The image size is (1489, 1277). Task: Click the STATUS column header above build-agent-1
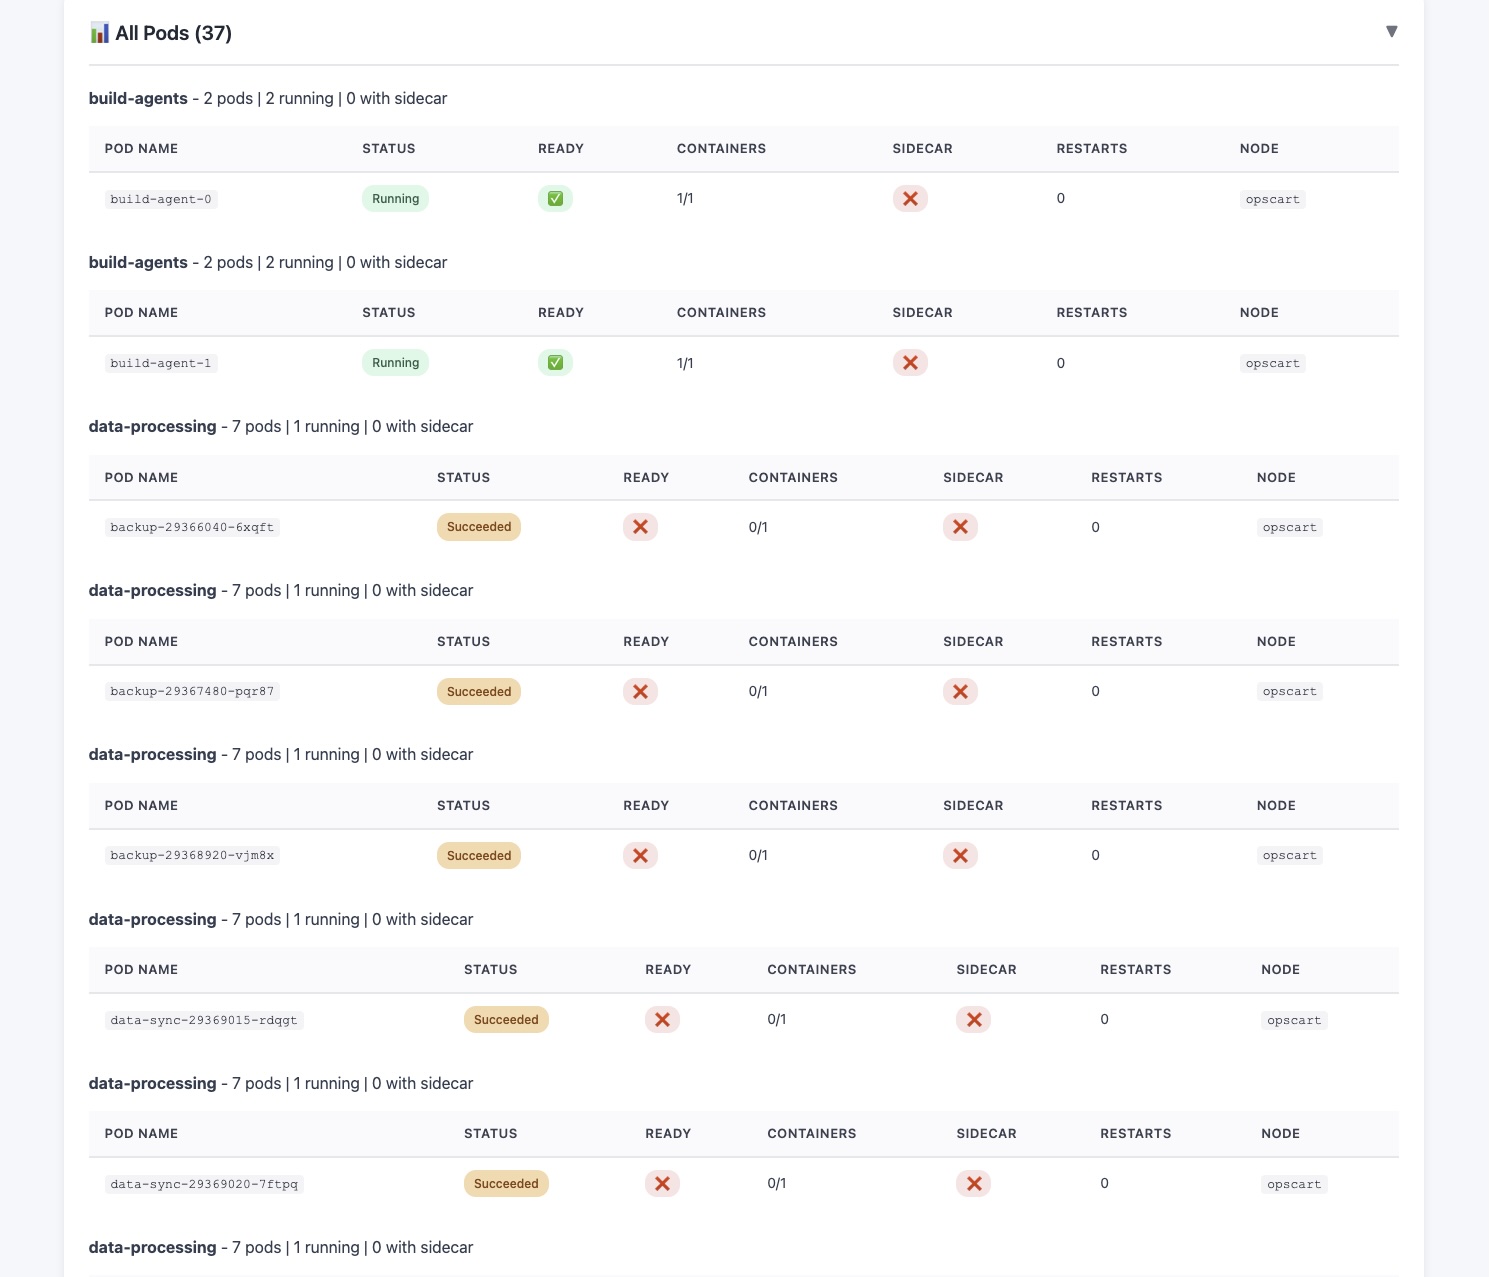(389, 312)
